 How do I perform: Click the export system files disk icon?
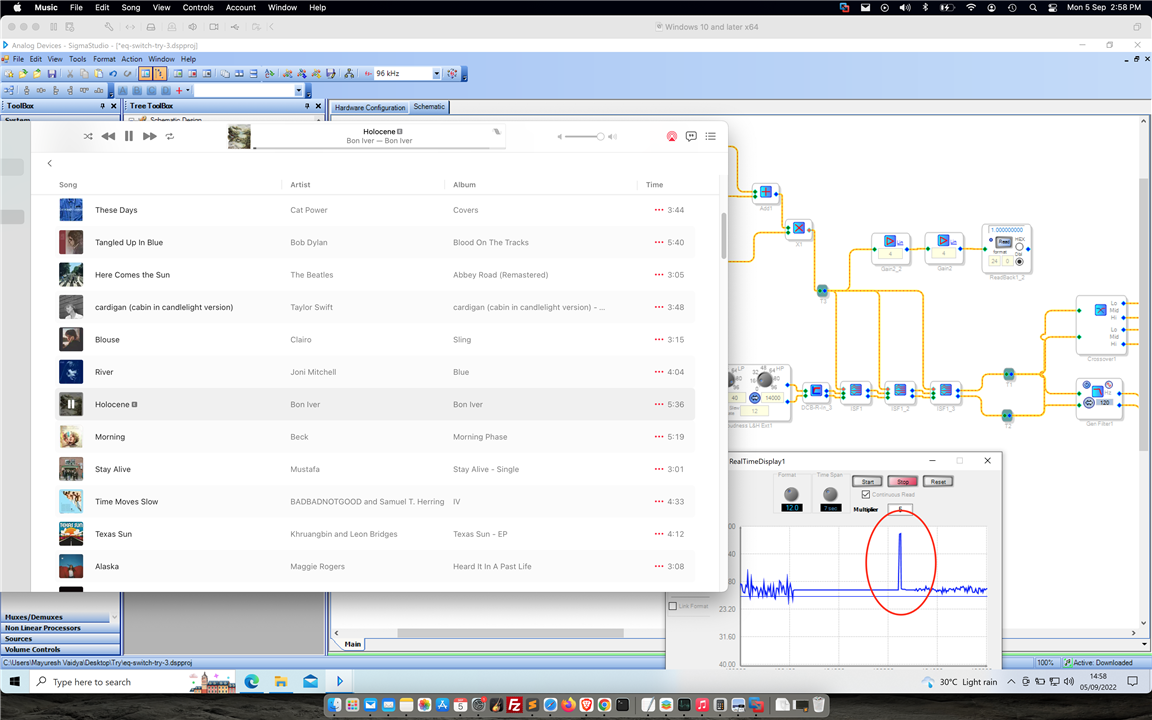(x=331, y=73)
